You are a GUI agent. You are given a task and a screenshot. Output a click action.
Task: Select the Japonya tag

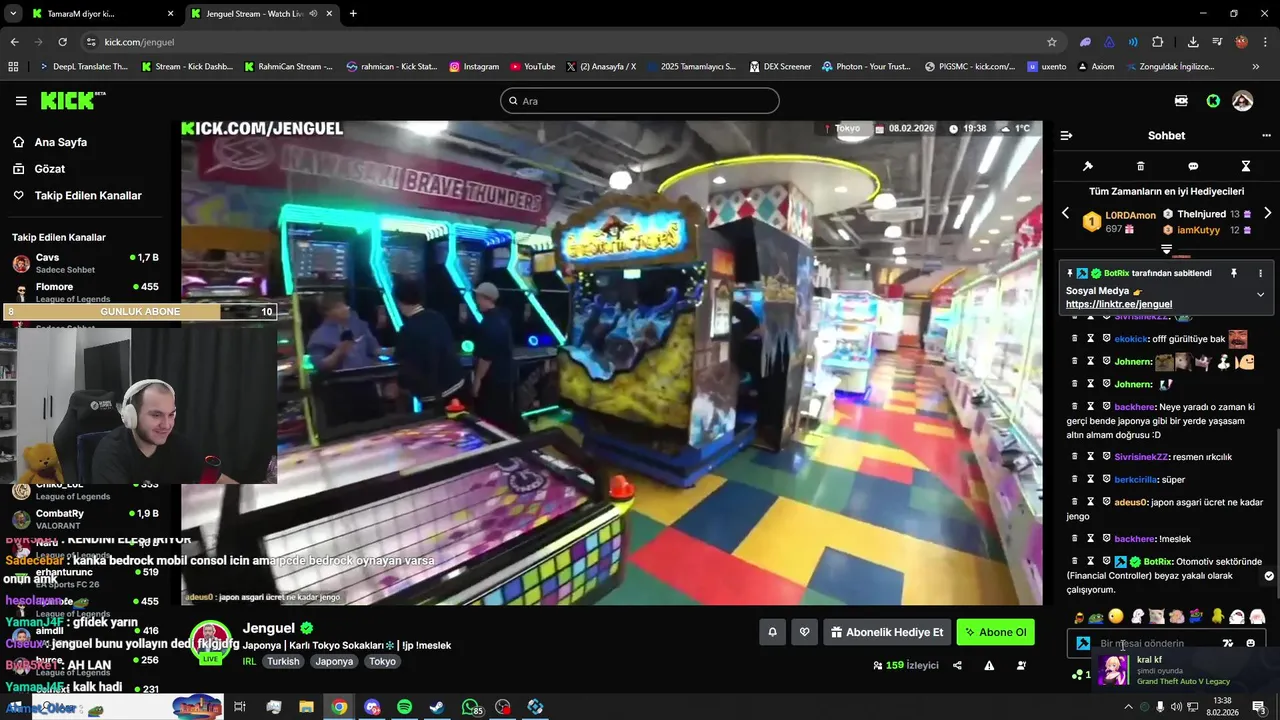coord(334,661)
